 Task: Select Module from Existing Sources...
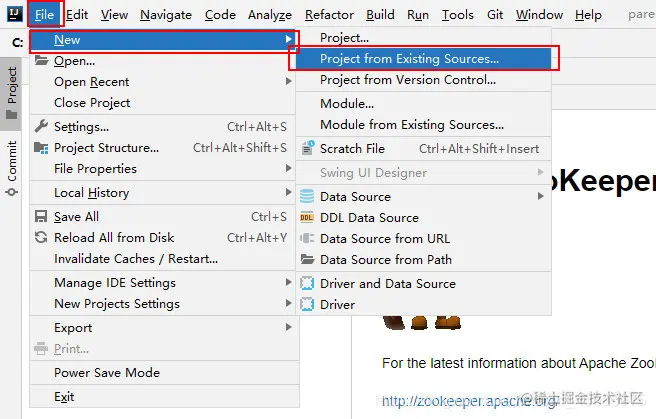423,125
